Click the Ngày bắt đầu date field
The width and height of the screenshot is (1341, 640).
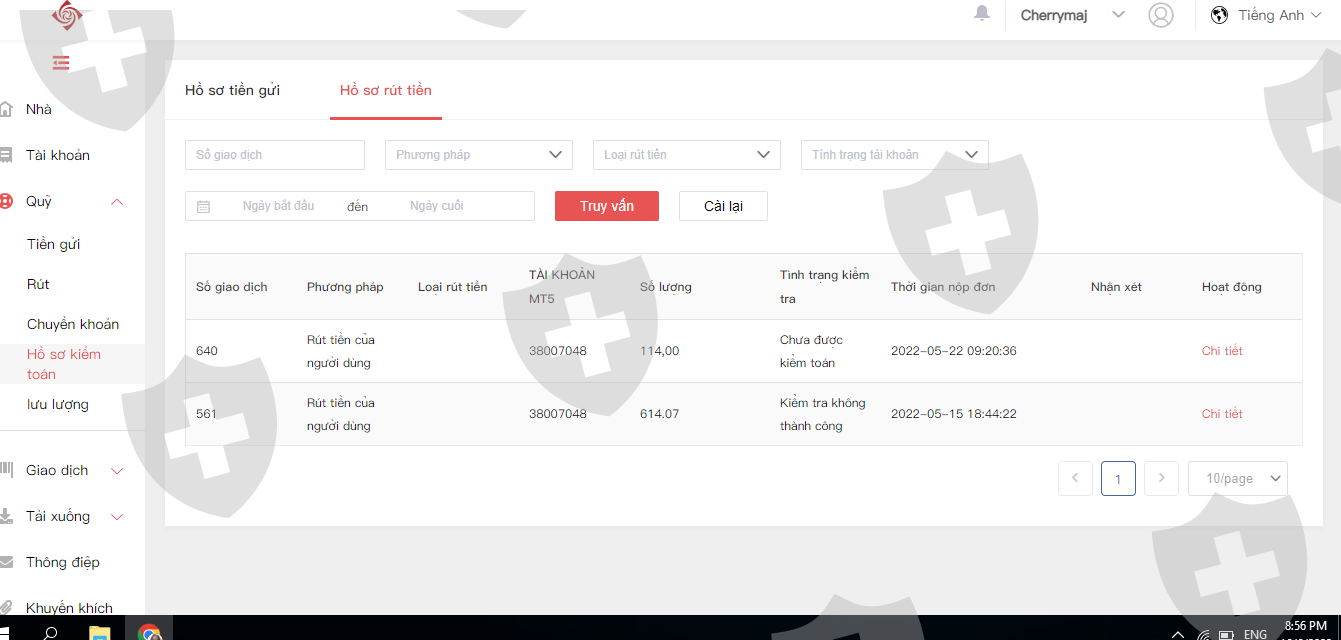click(x=278, y=206)
